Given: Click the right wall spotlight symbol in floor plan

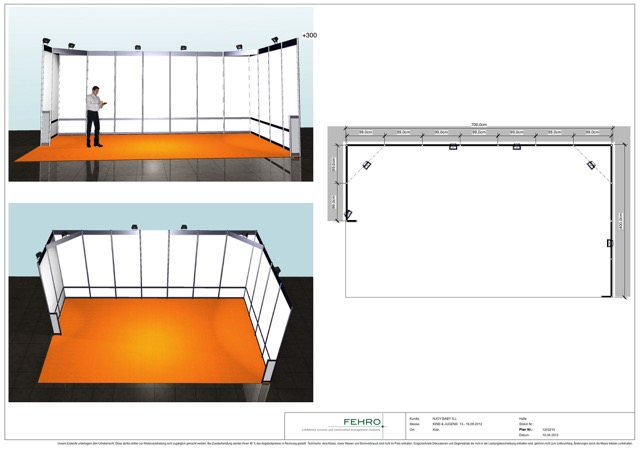Looking at the screenshot, I should (x=608, y=243).
